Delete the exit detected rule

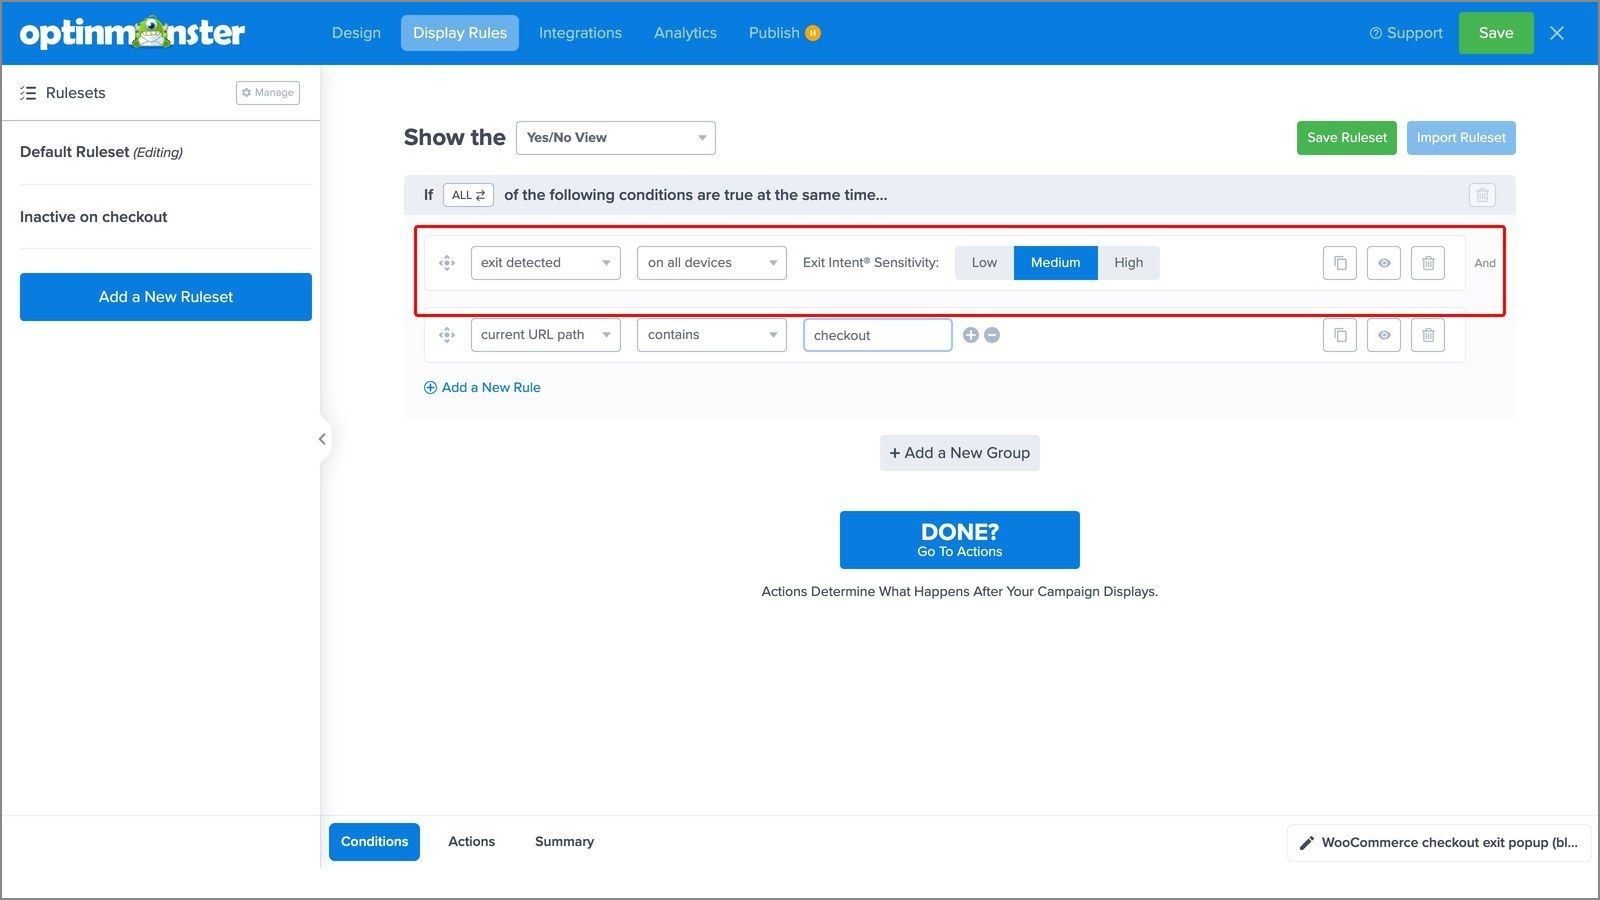point(1428,263)
